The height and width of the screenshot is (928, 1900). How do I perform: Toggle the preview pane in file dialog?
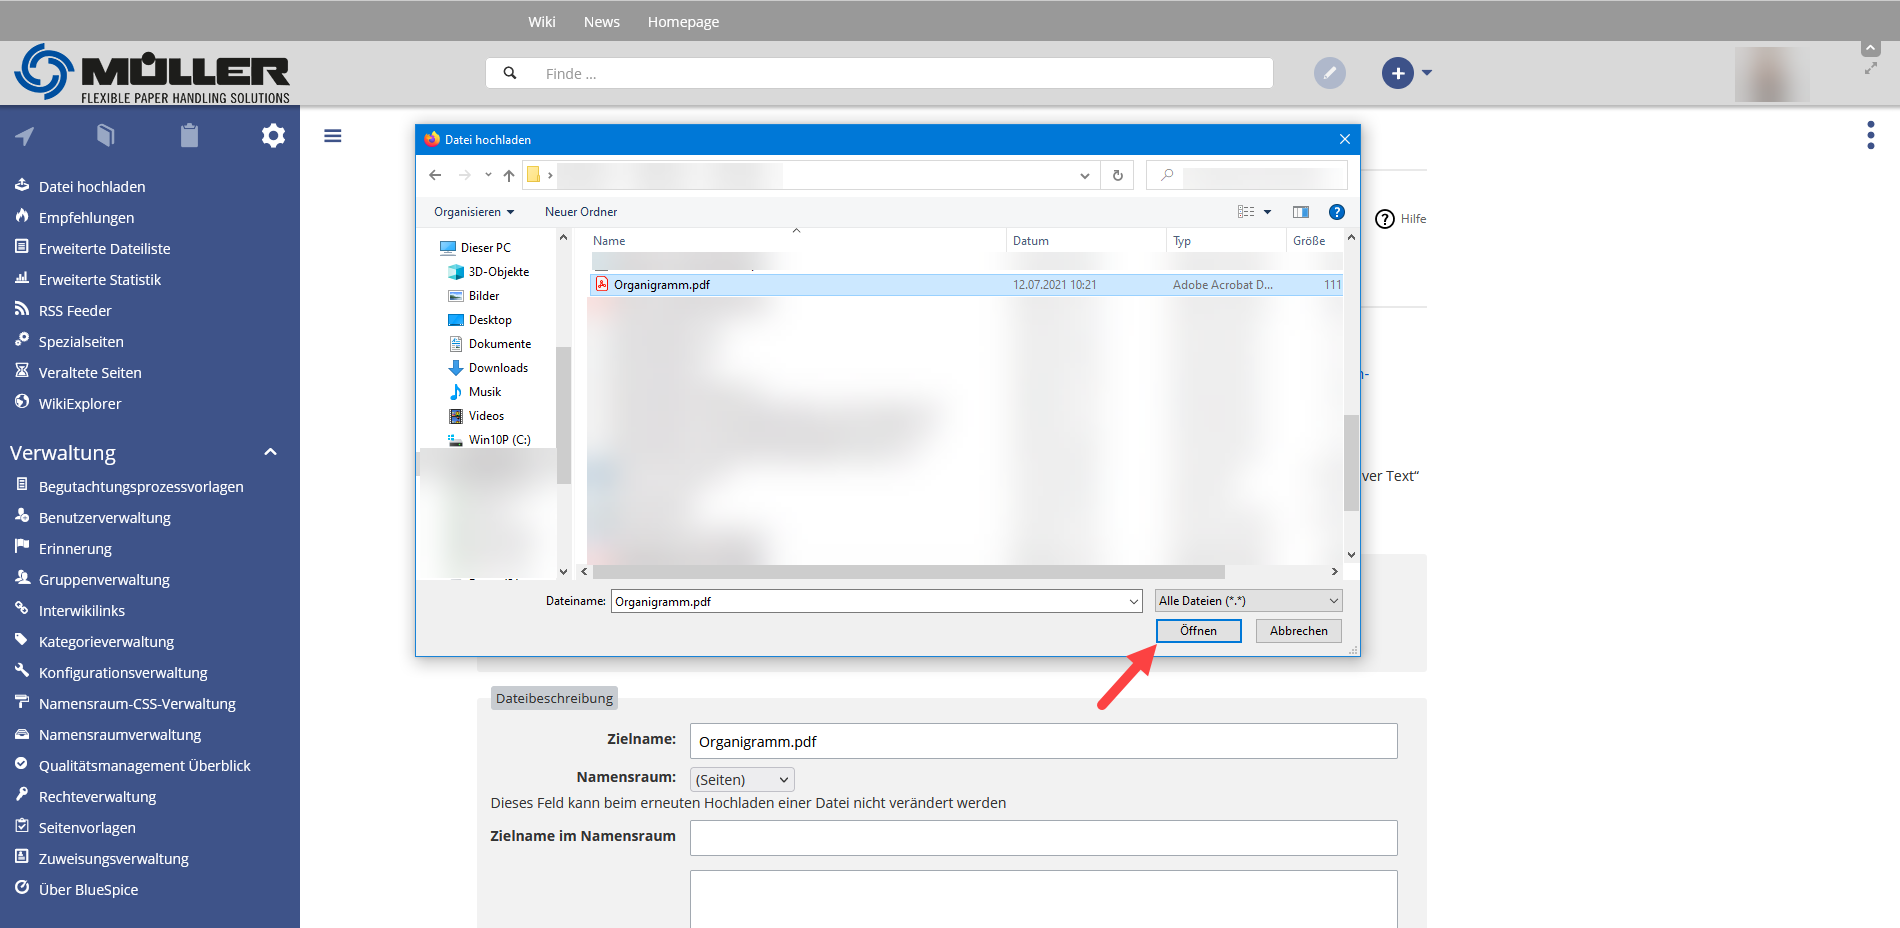[1300, 212]
